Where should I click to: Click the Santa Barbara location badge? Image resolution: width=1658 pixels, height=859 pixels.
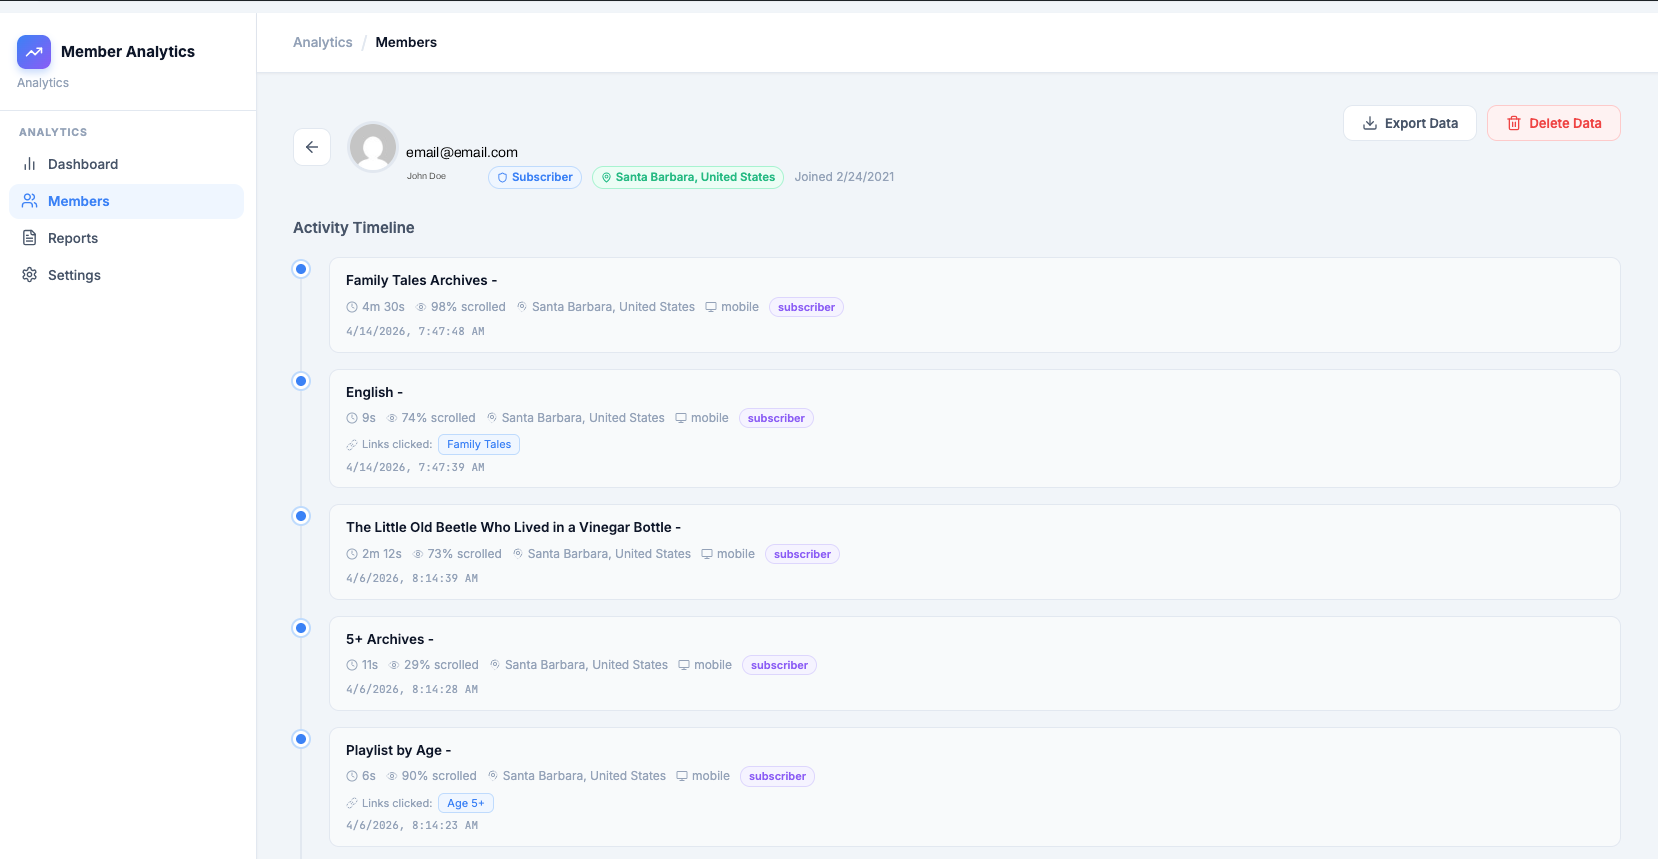click(x=688, y=177)
